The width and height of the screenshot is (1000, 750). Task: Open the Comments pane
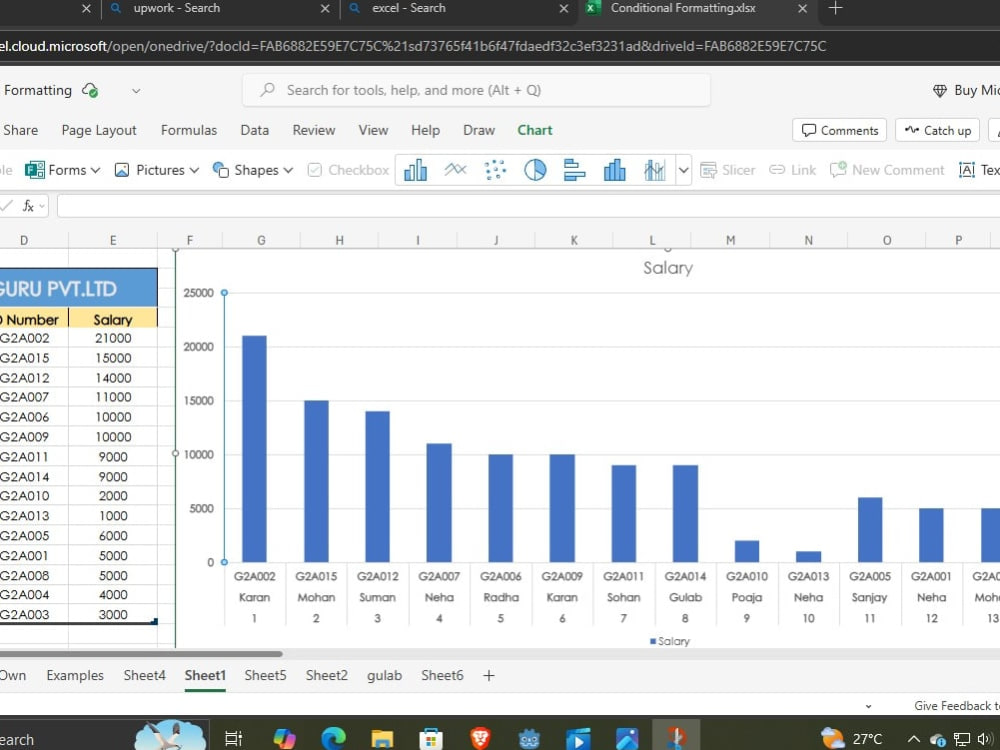[839, 130]
